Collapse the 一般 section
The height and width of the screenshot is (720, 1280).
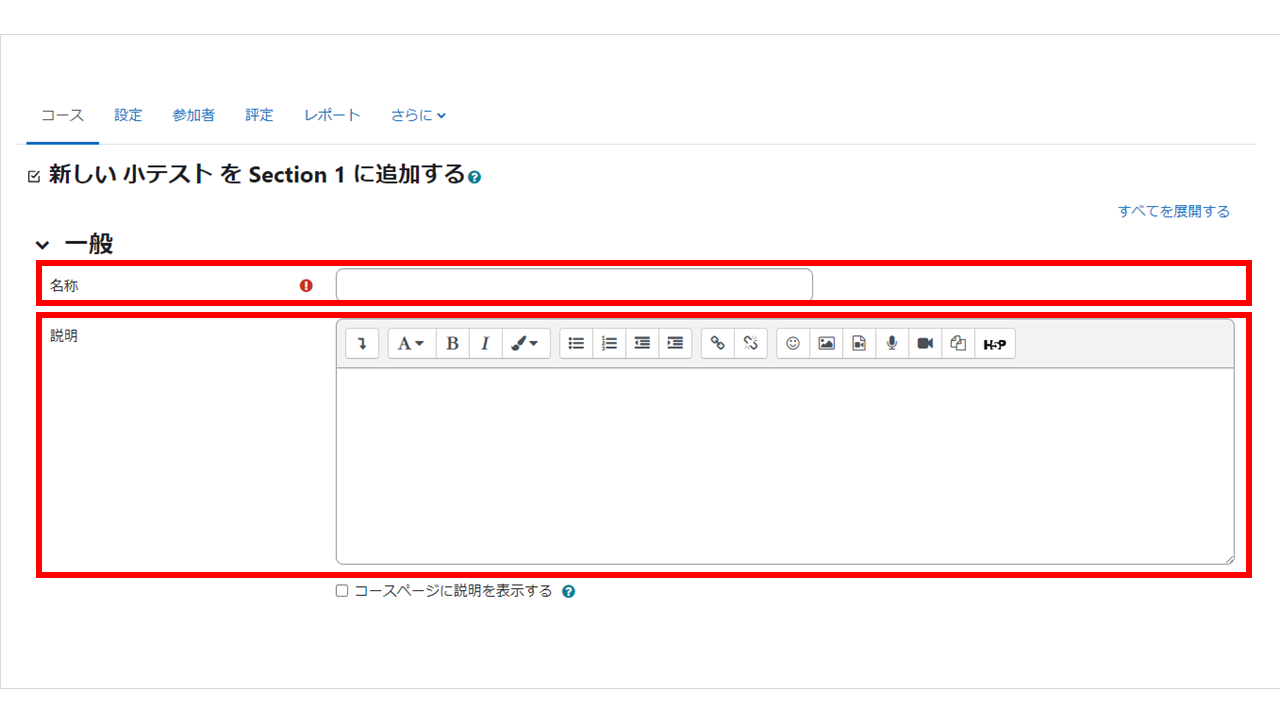(42, 244)
